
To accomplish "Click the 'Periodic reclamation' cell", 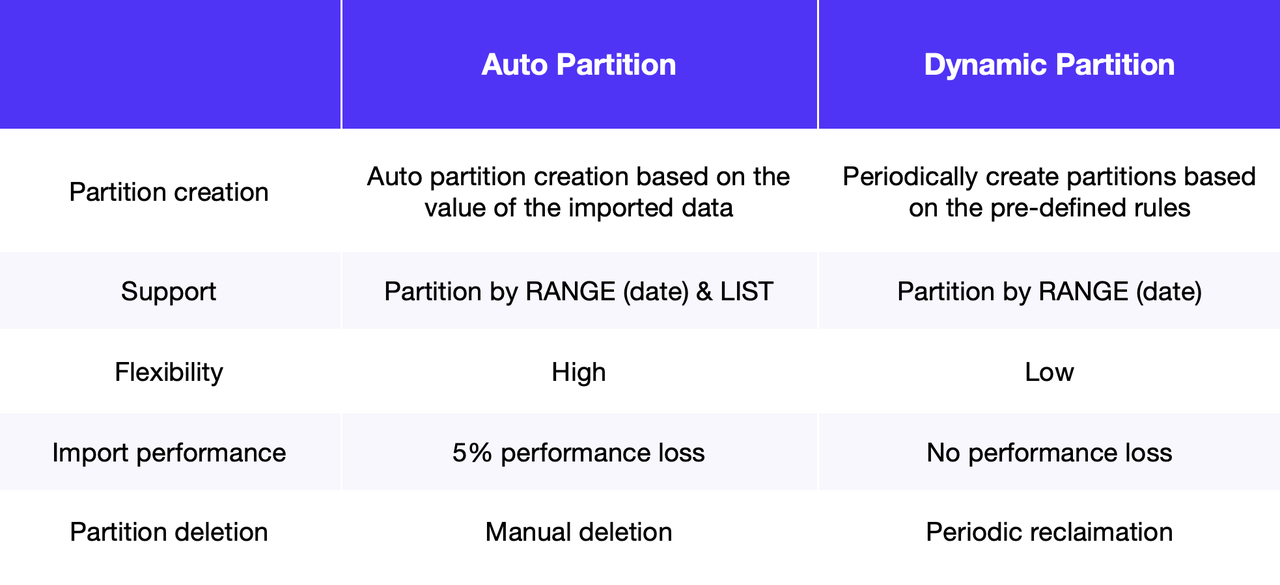I will pyautogui.click(x=1049, y=532).
